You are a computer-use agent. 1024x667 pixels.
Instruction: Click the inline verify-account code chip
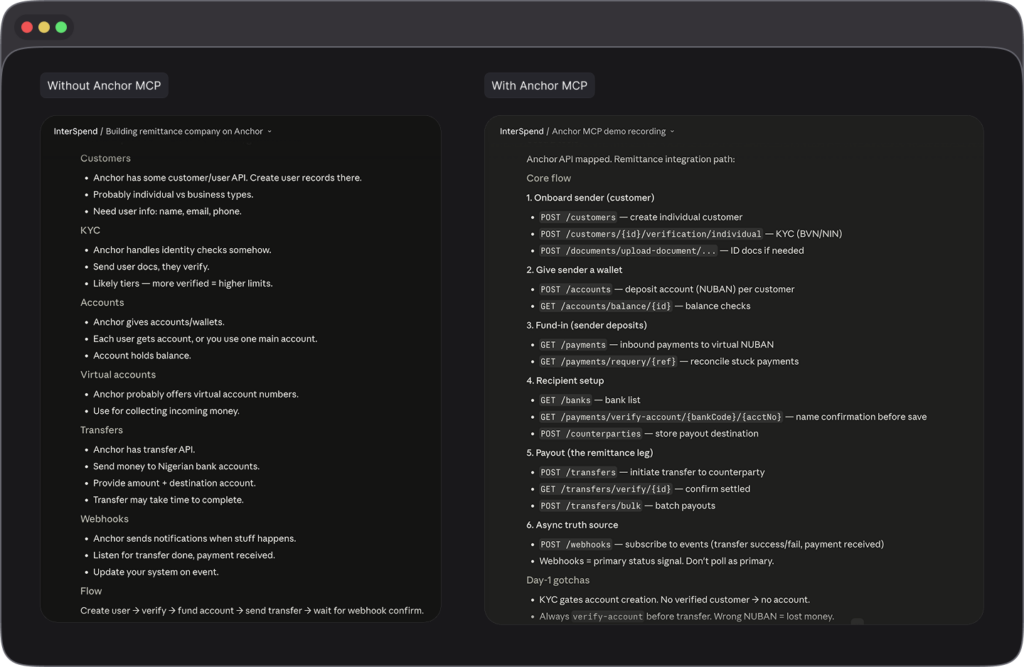(608, 617)
